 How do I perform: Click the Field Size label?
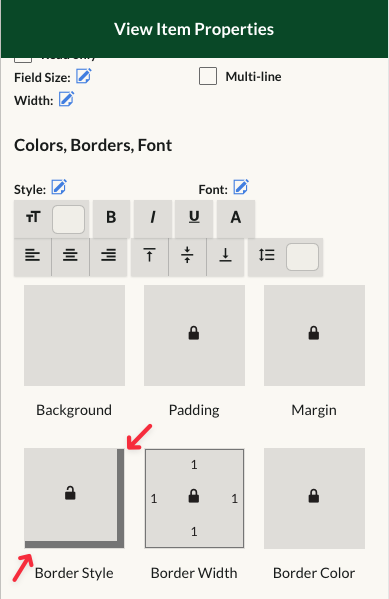tap(42, 78)
